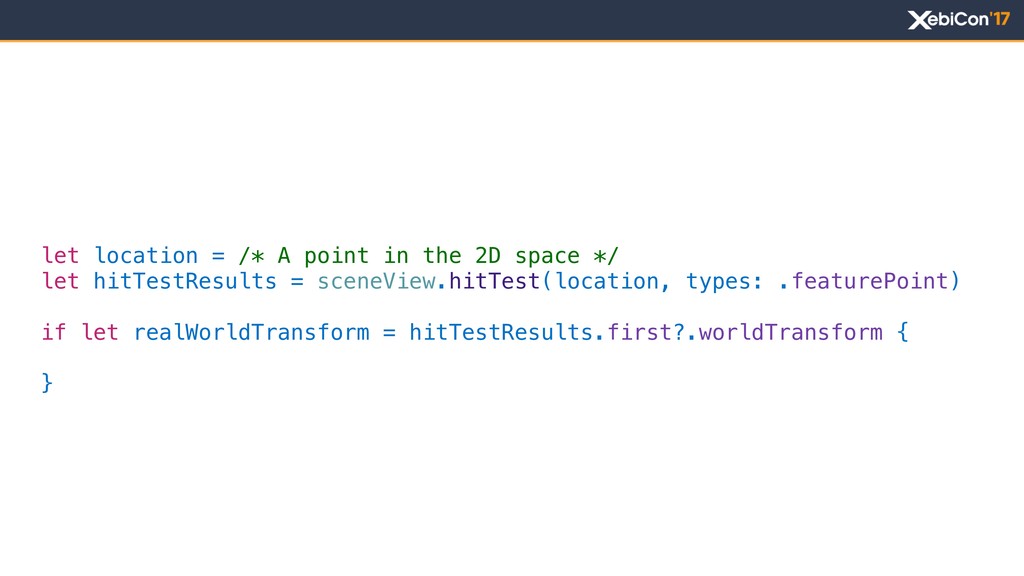Click the 'hitTestResults' variable declaration
The height and width of the screenshot is (576, 1024).
(x=185, y=281)
